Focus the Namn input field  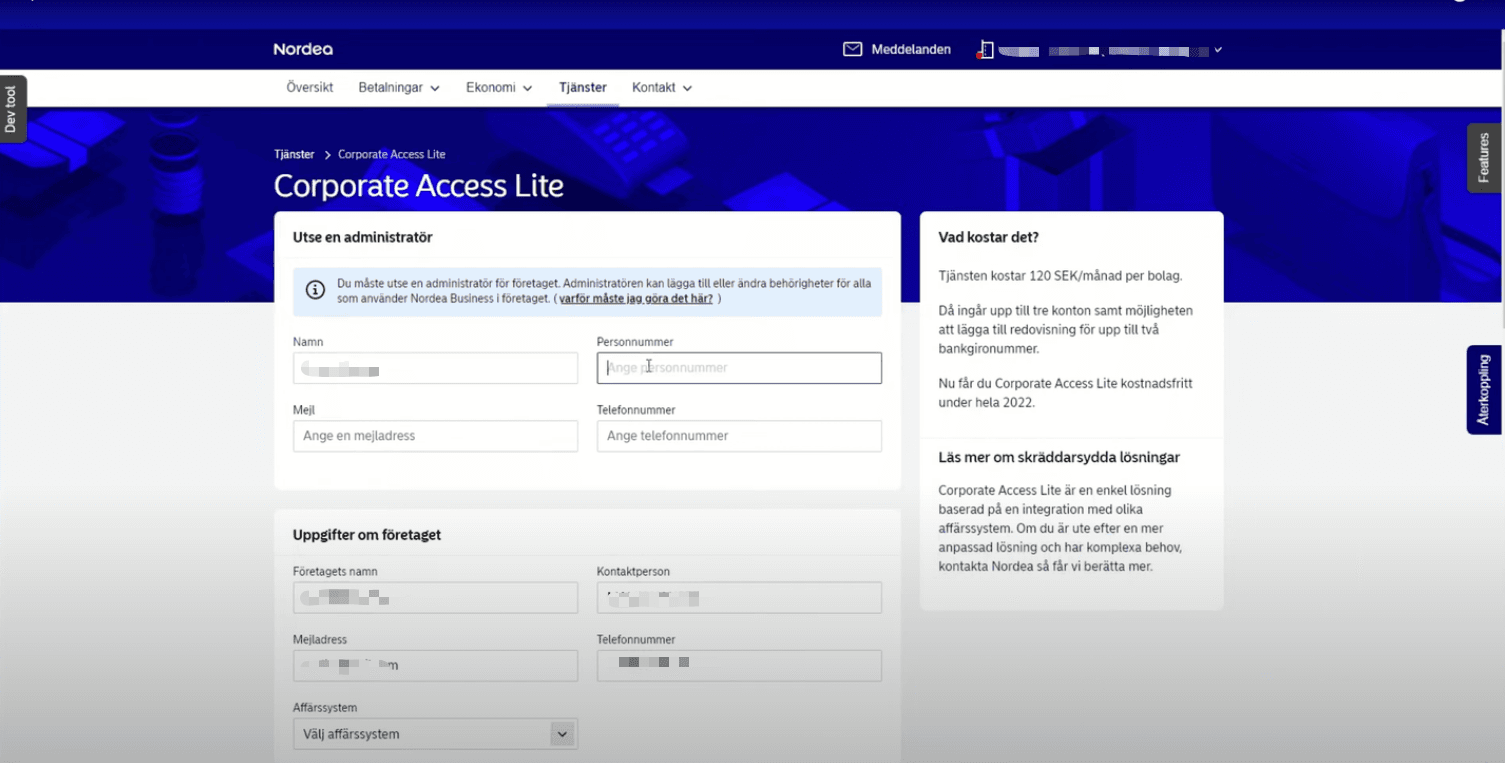tap(435, 368)
